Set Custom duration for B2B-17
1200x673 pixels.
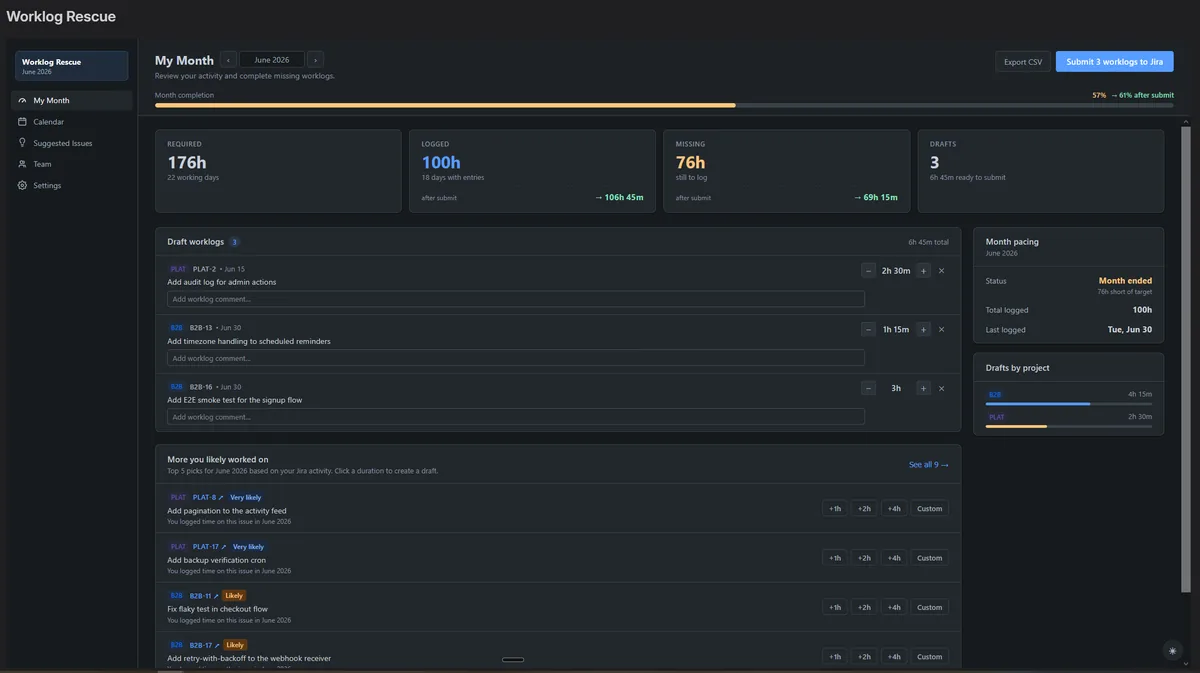pos(930,656)
